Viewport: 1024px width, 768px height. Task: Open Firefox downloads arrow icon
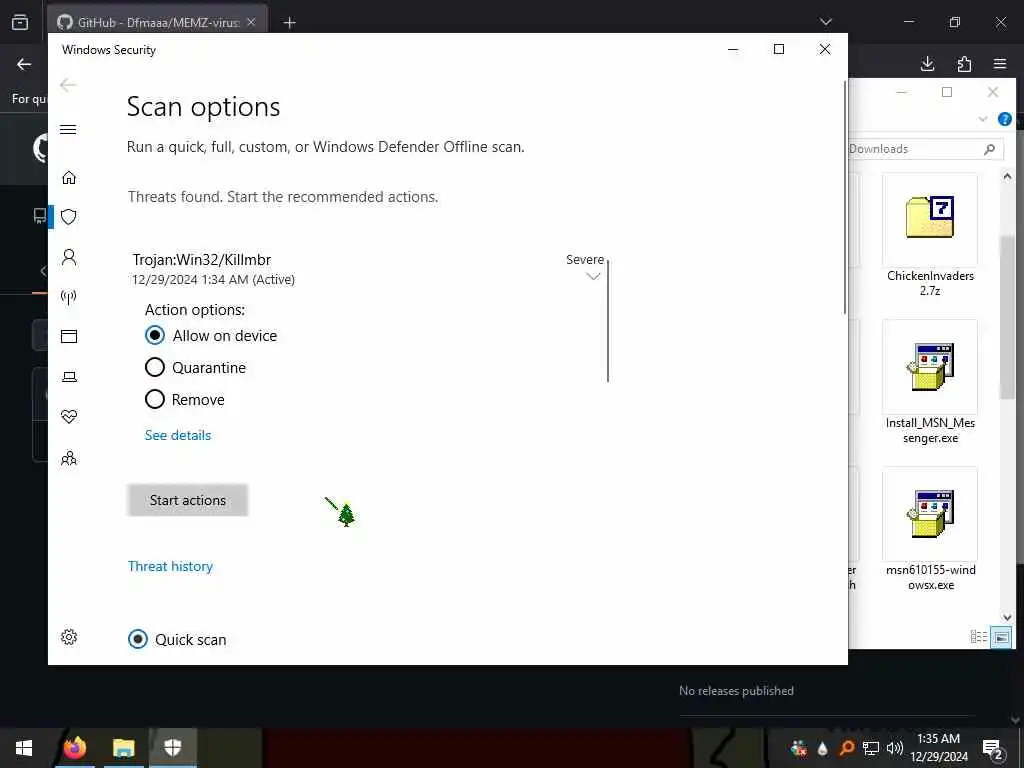click(x=927, y=63)
